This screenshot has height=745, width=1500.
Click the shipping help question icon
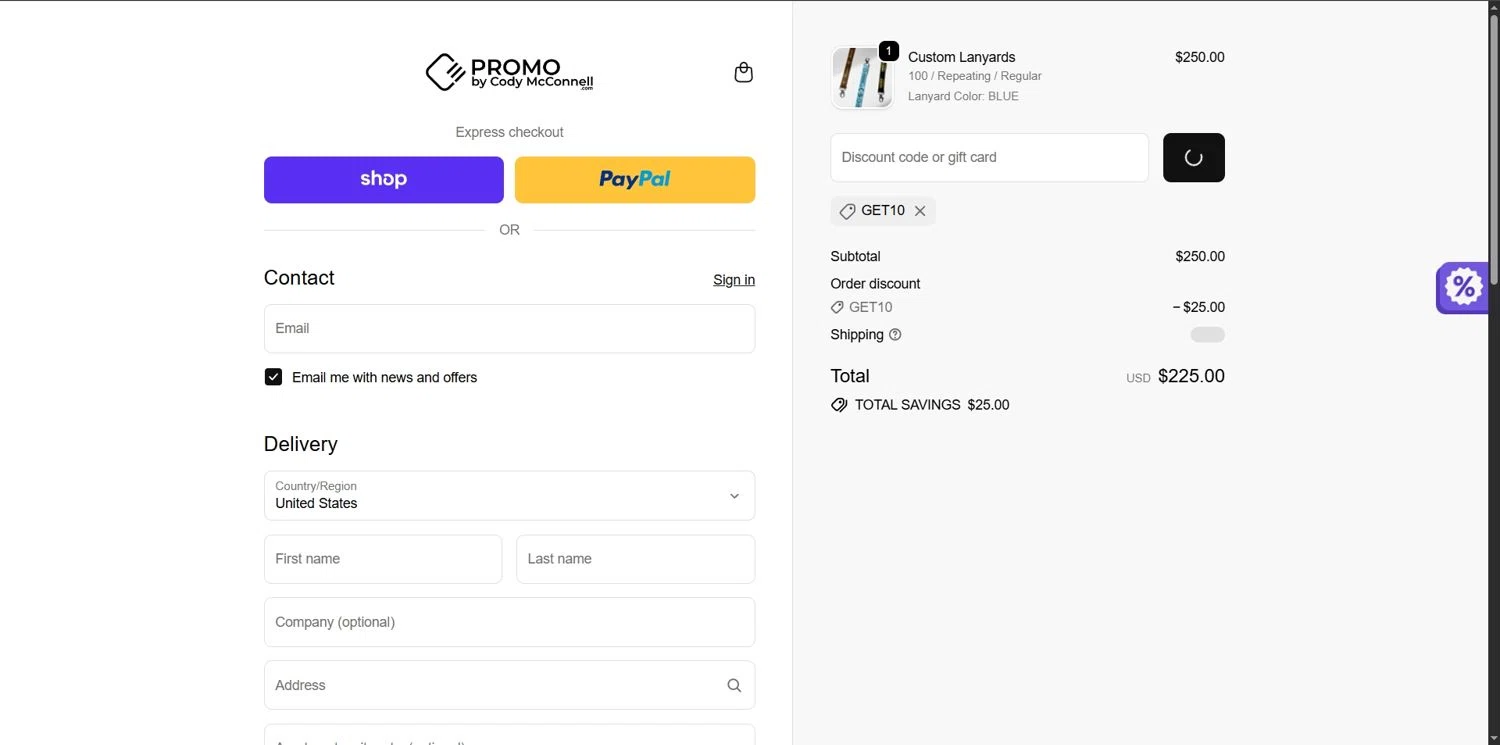coord(895,335)
